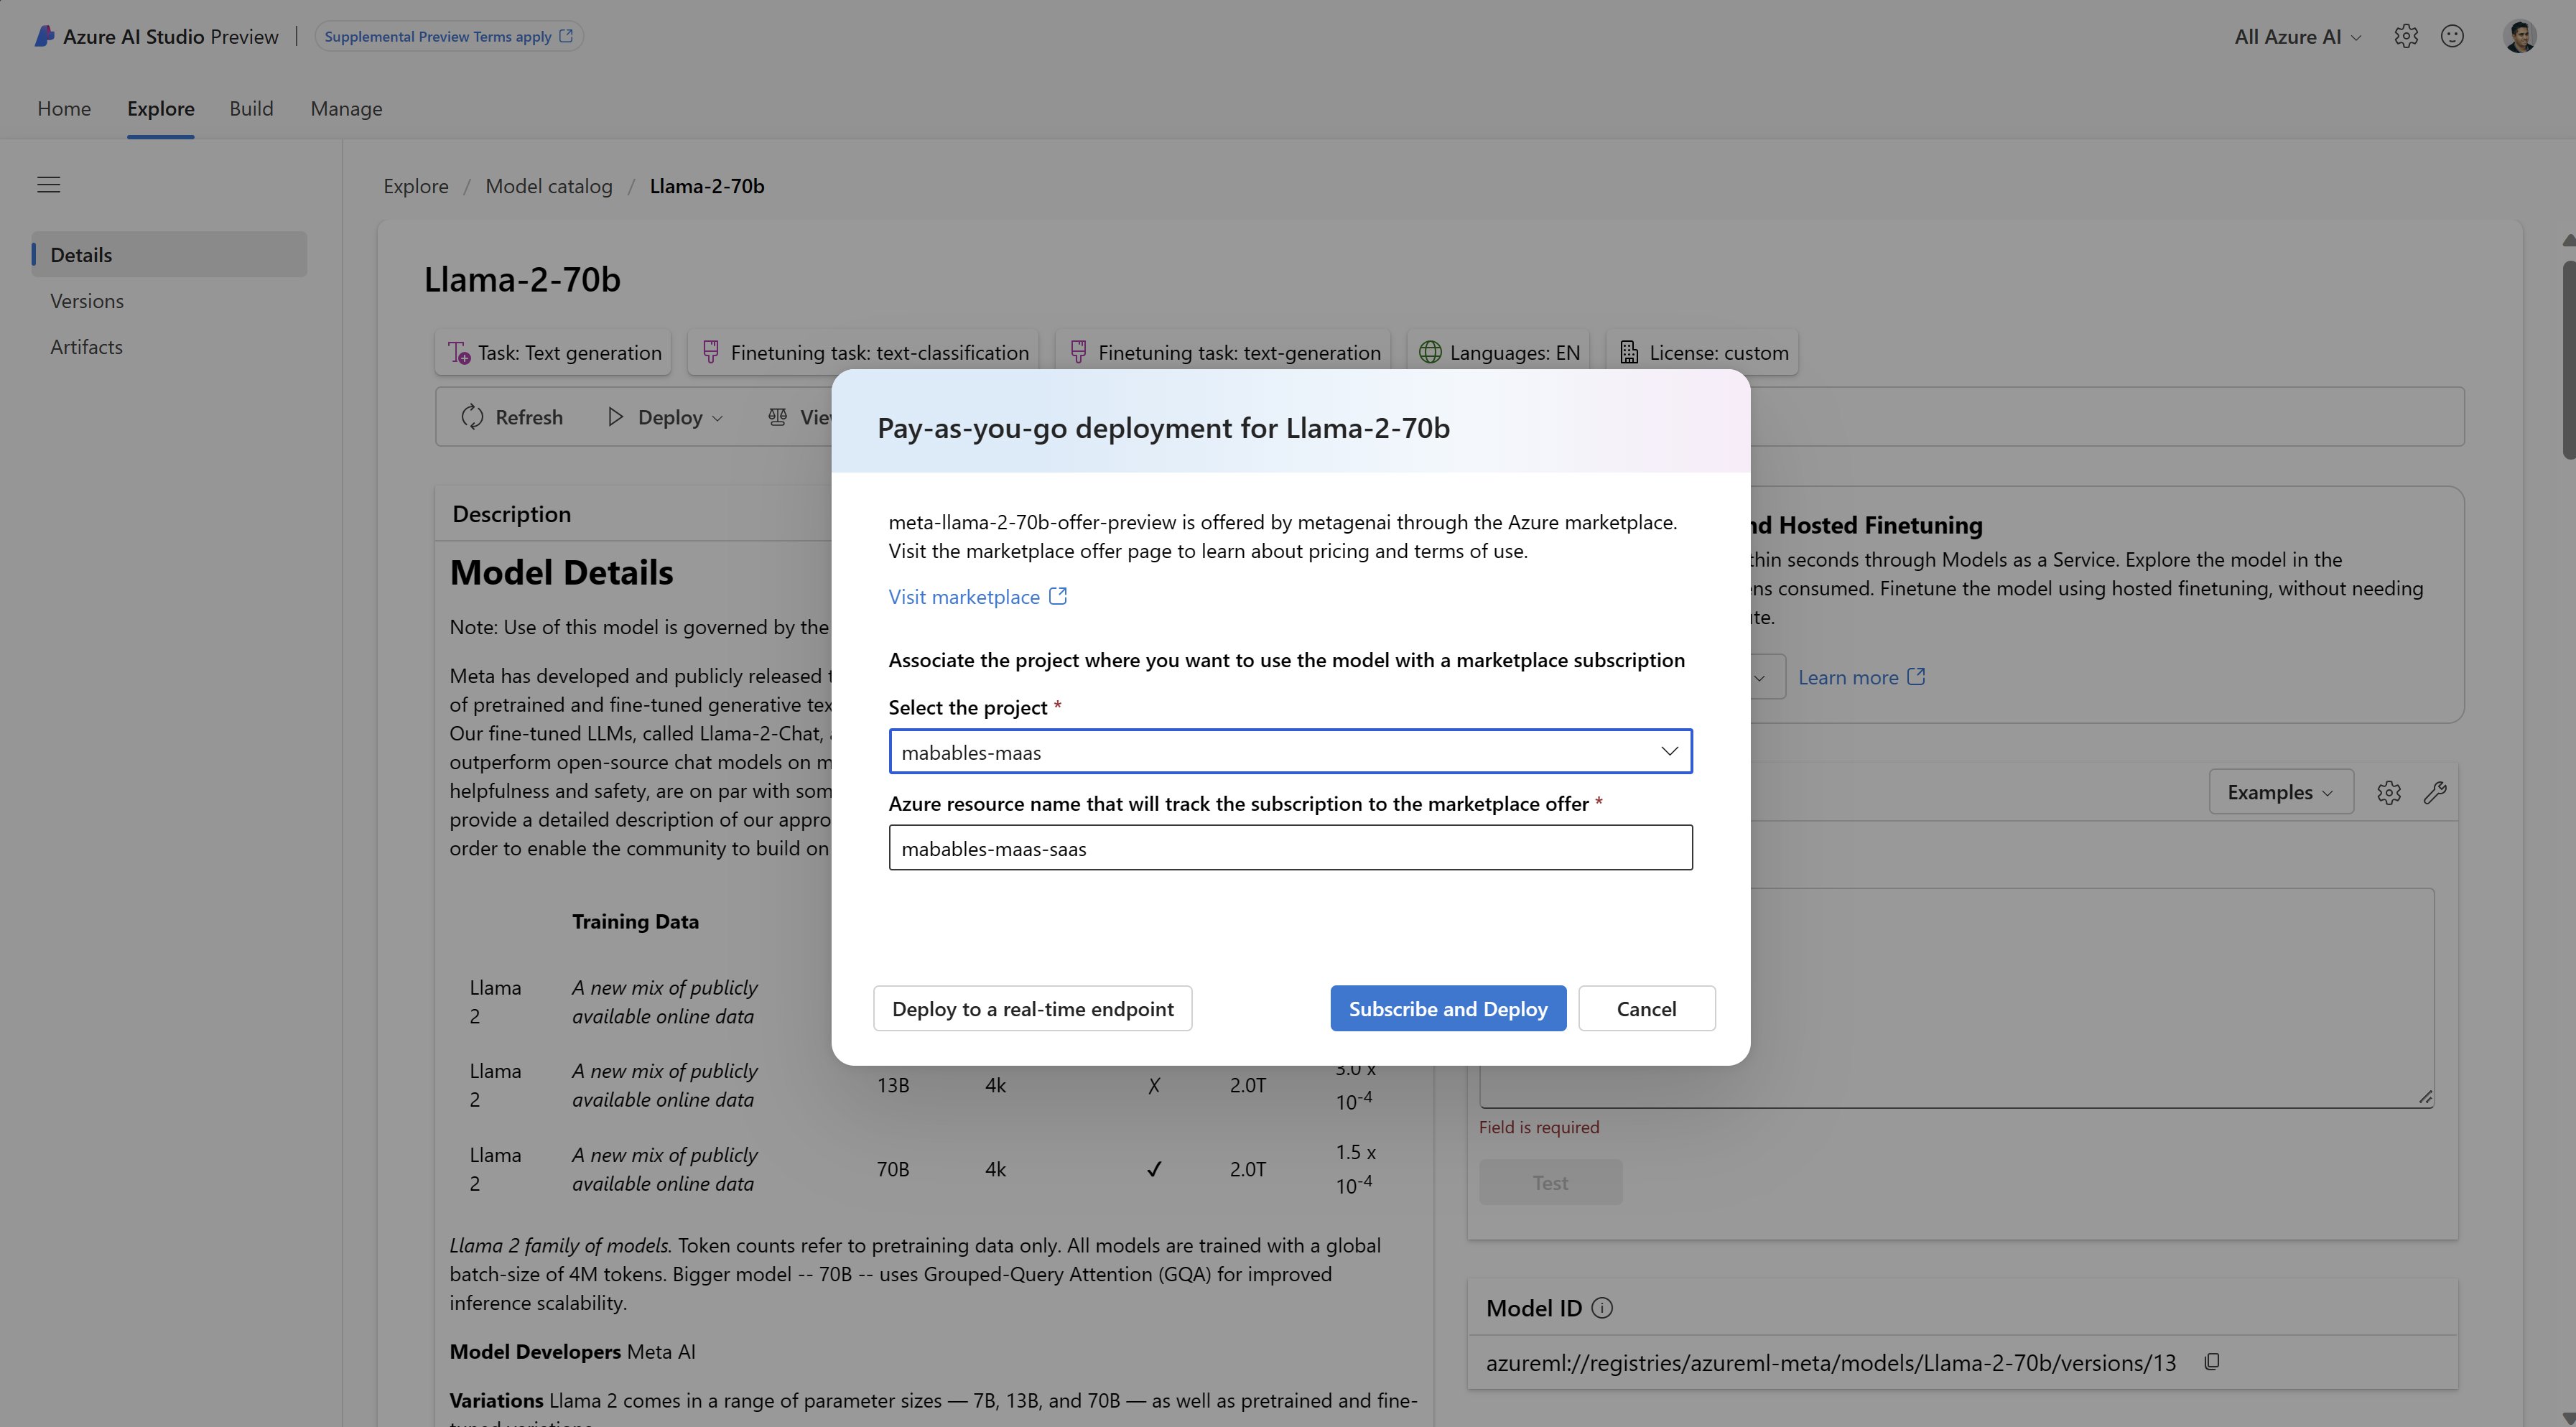
Task: Click the external link icon on Visit marketplace
Action: point(1057,595)
